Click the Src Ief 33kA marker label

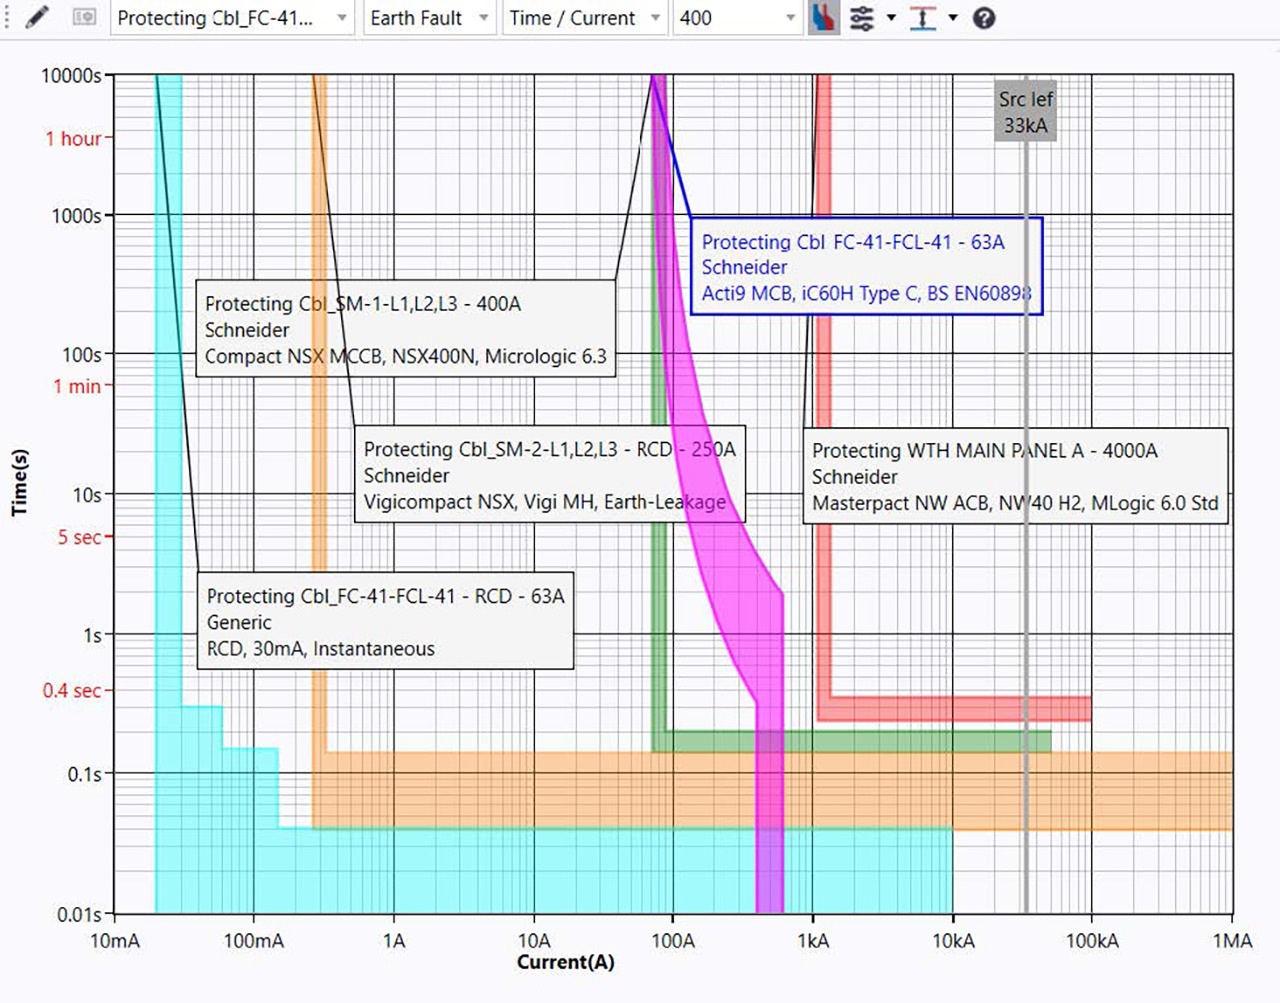(1026, 112)
